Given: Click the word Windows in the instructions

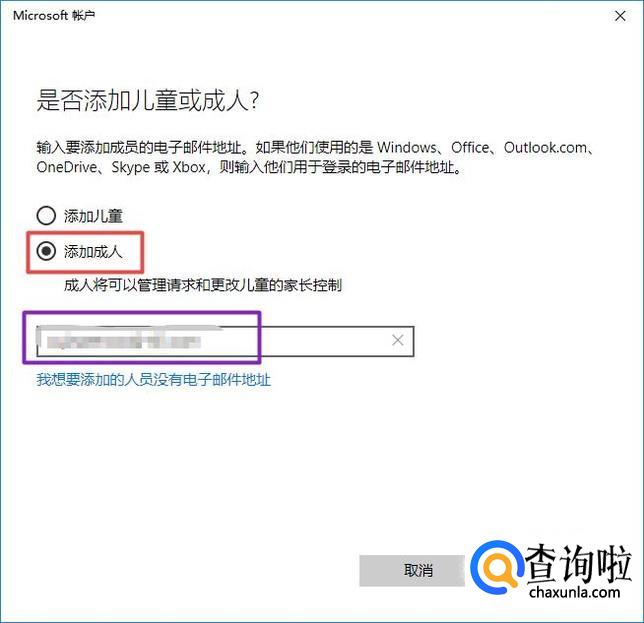Looking at the screenshot, I should [407, 147].
